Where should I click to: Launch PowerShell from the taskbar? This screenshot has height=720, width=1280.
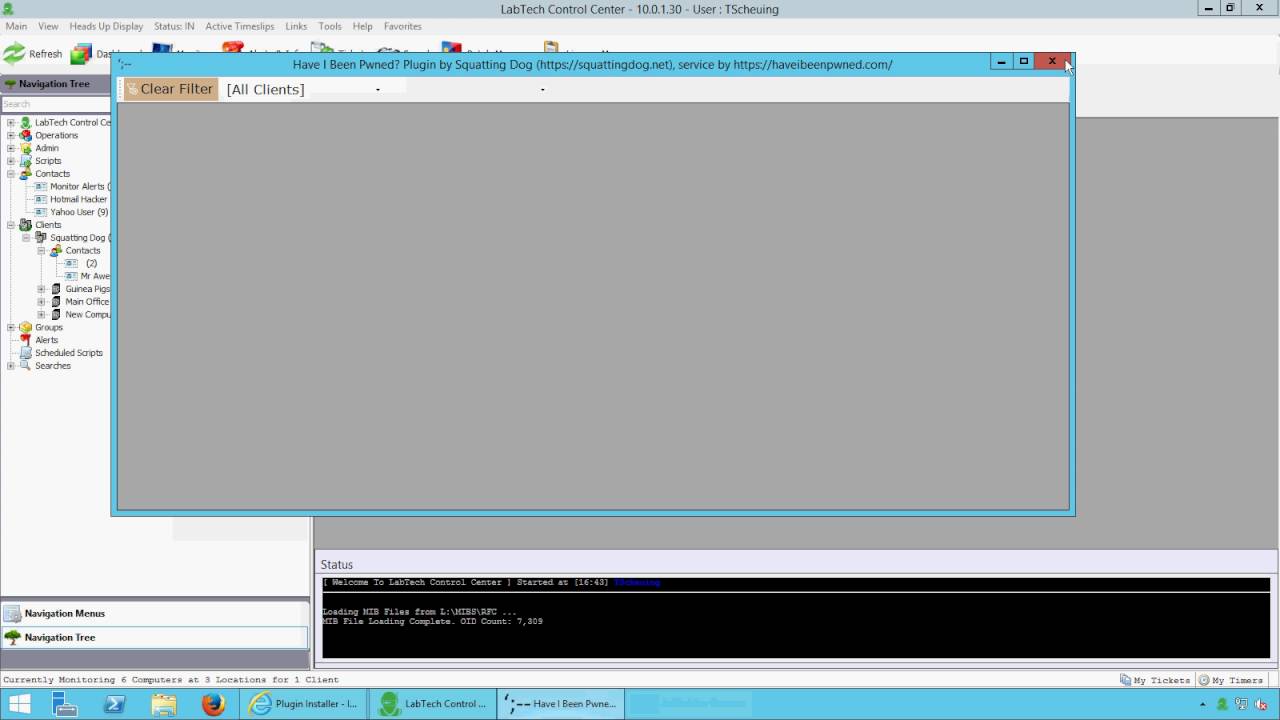[114, 704]
